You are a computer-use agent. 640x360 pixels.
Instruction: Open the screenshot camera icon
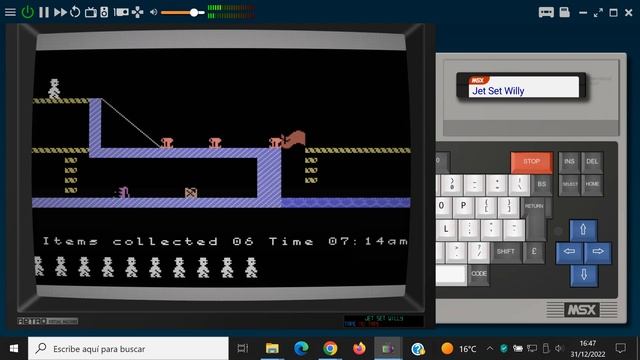[x=121, y=12]
